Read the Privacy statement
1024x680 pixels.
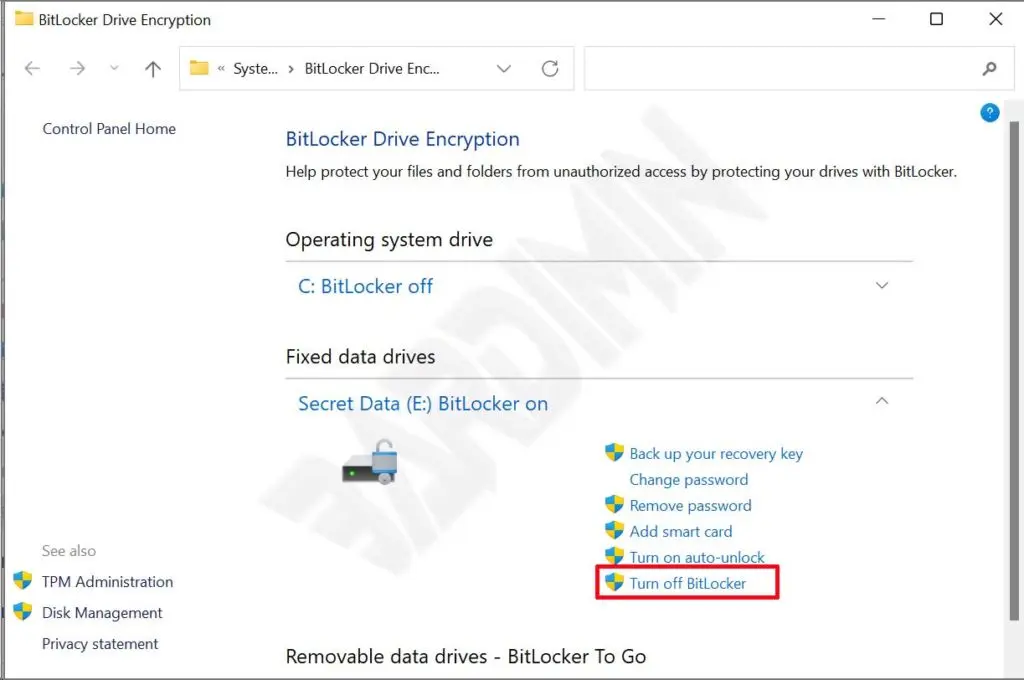100,644
